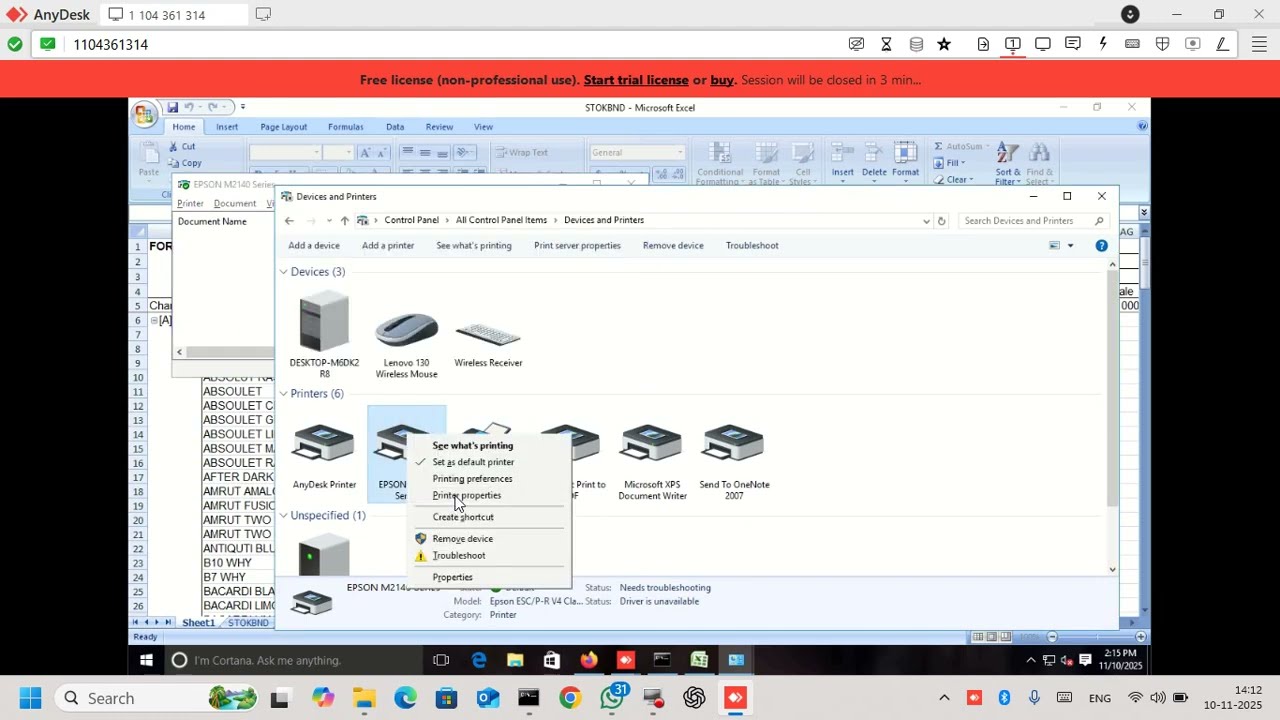Open the AnyDesk hamburger menu
Screen dimensions: 1280x720
pos(1259,44)
